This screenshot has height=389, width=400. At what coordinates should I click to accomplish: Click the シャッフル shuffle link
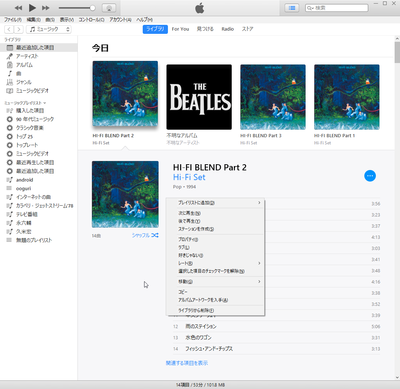click(x=145, y=235)
